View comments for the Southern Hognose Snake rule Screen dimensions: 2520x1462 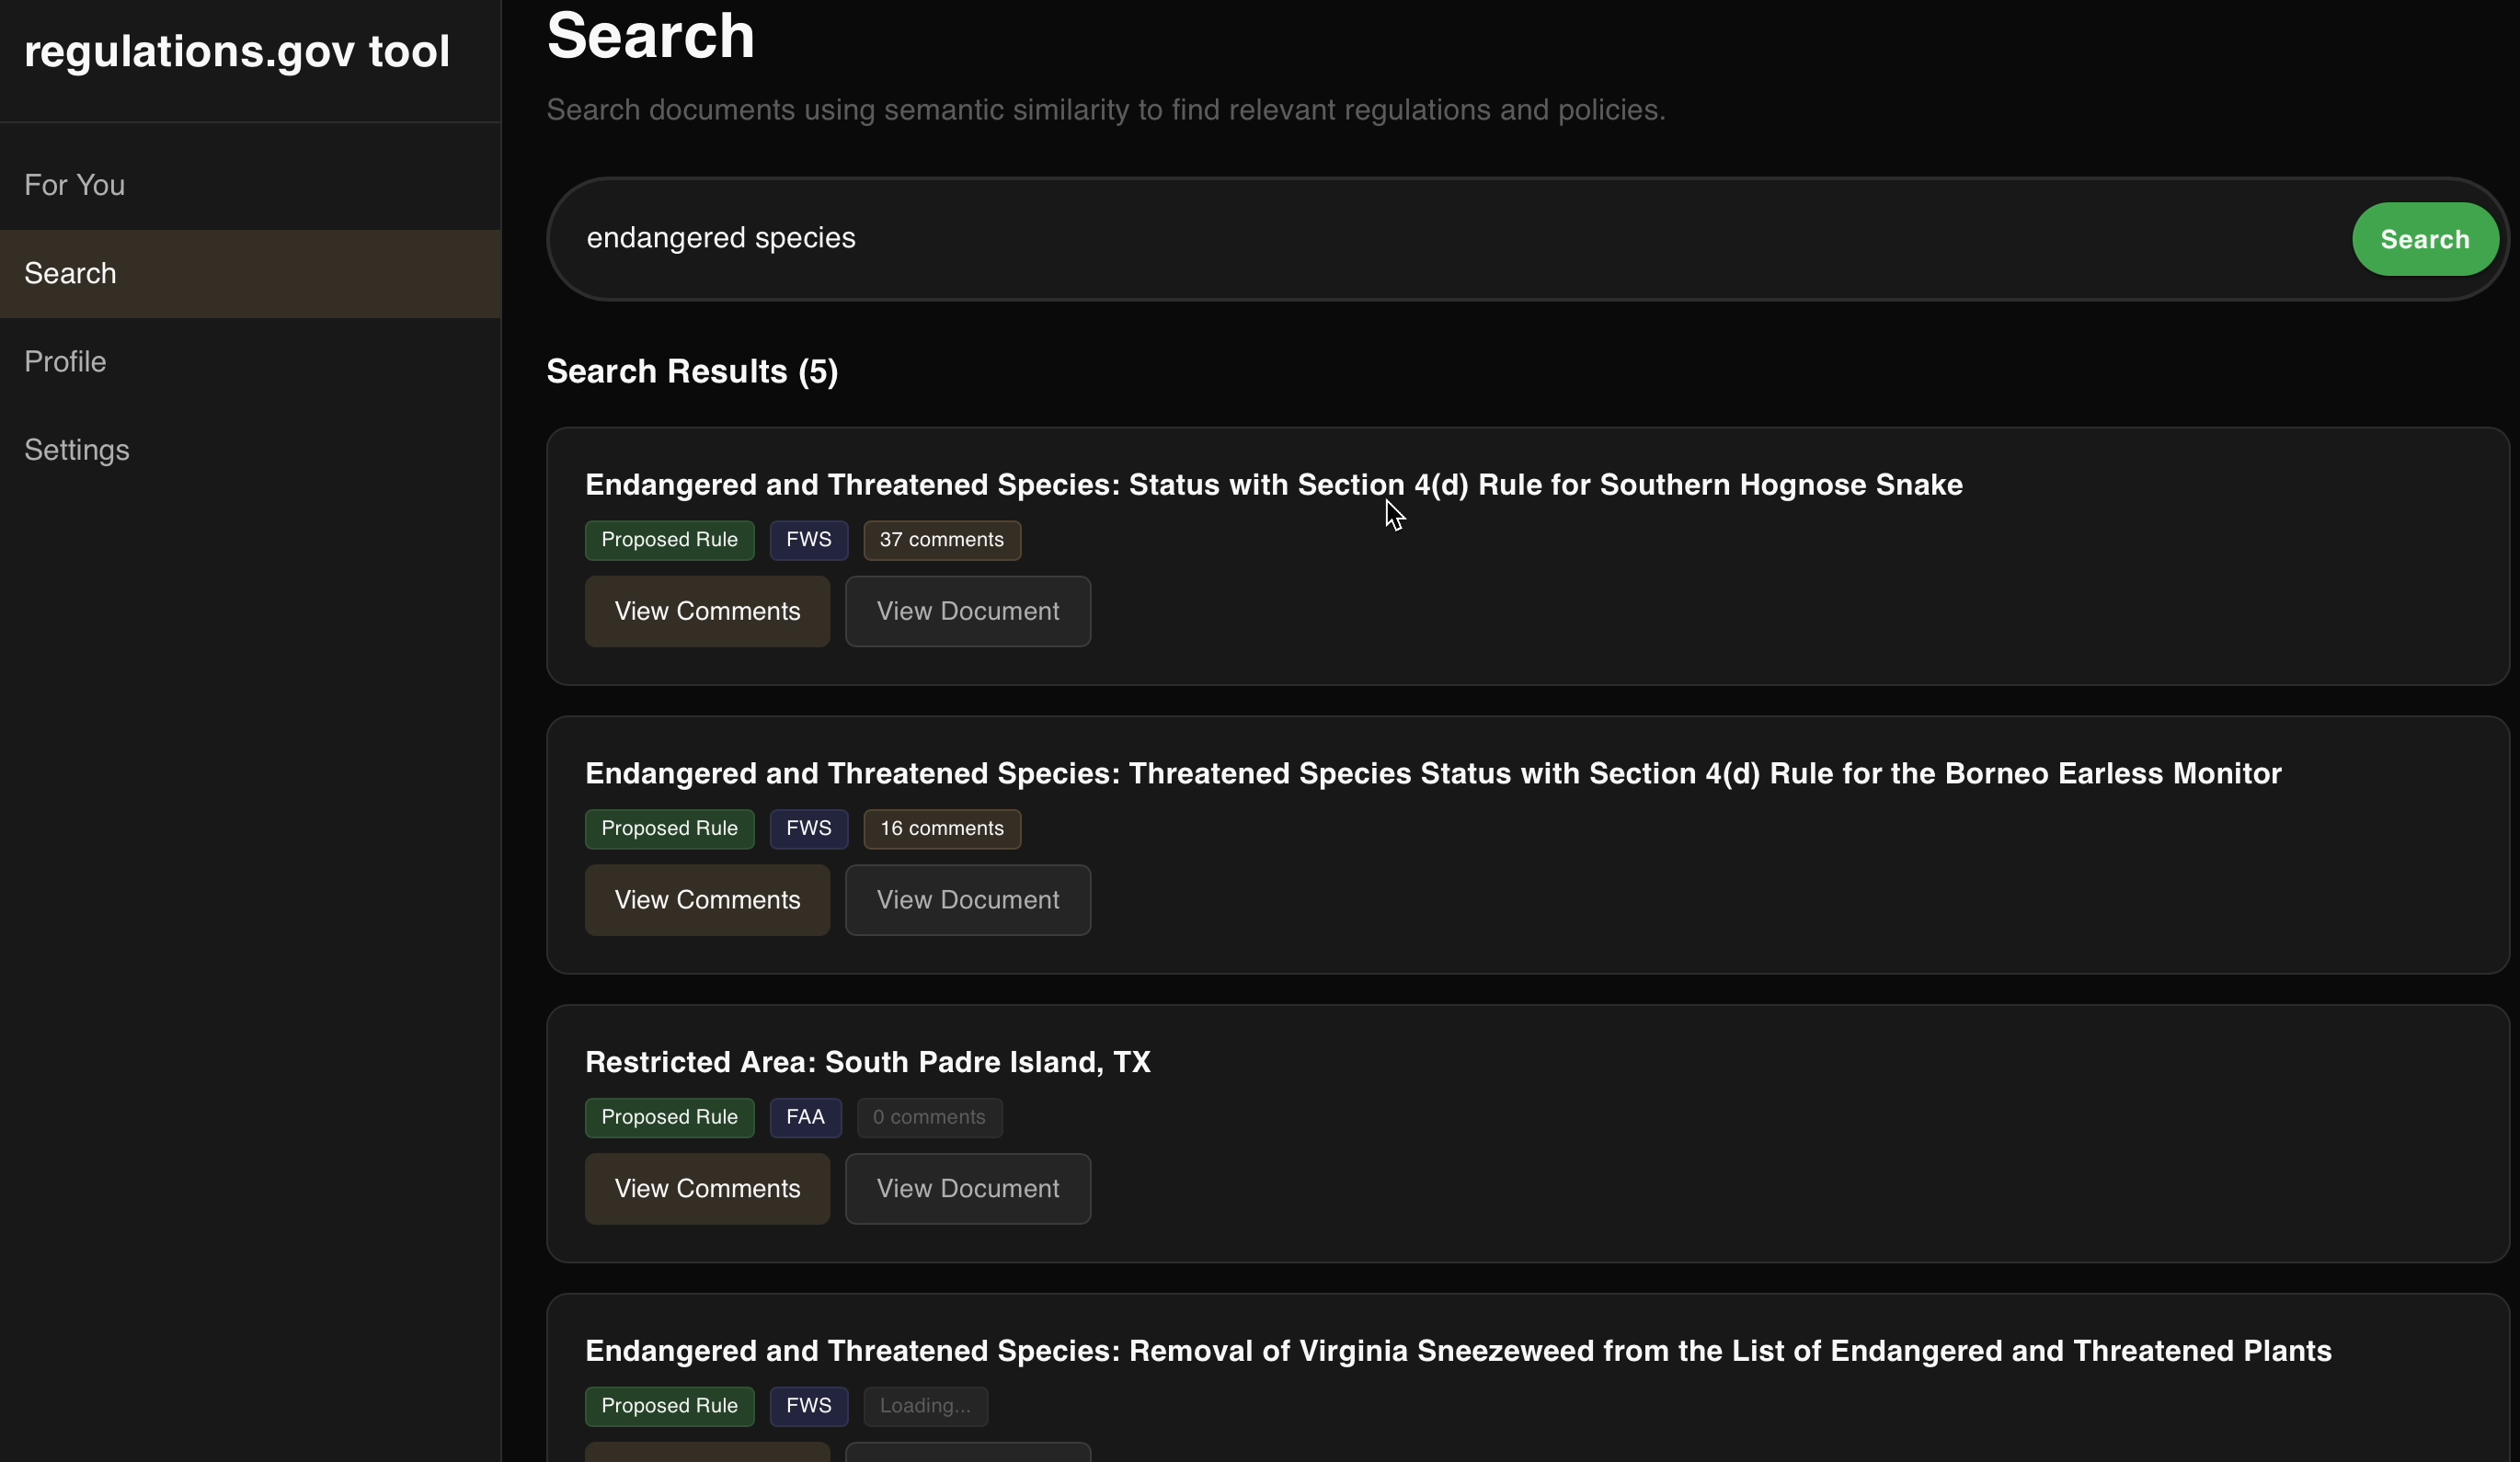coord(707,611)
